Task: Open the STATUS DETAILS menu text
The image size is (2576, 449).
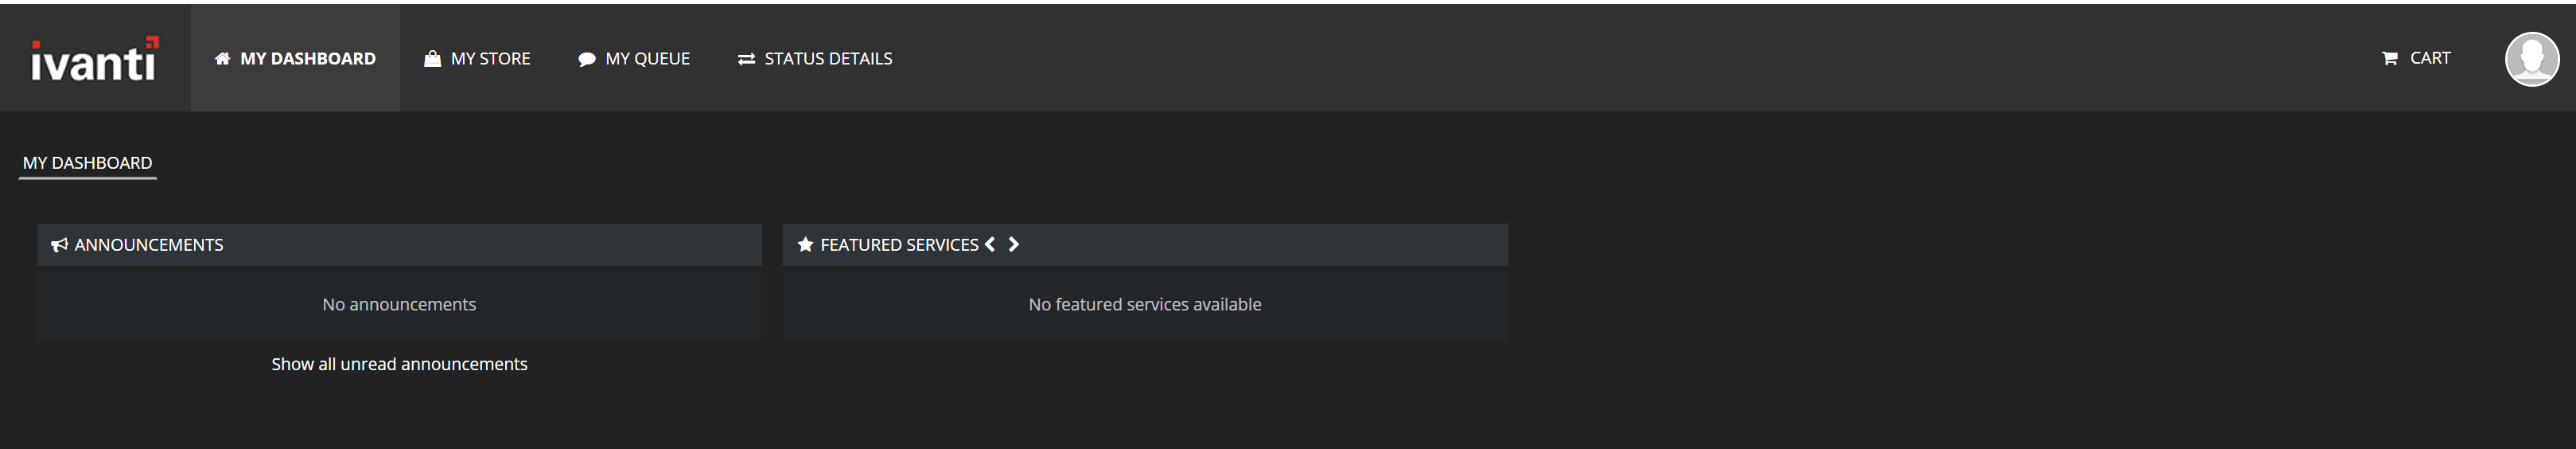Action: click(x=828, y=59)
